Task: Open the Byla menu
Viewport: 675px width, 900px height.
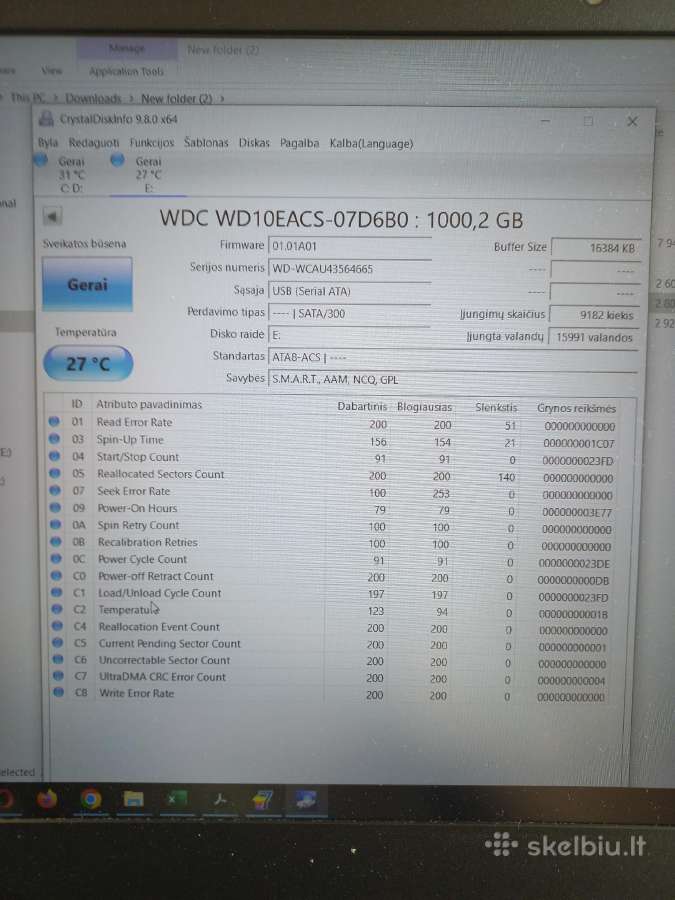Action: point(48,142)
